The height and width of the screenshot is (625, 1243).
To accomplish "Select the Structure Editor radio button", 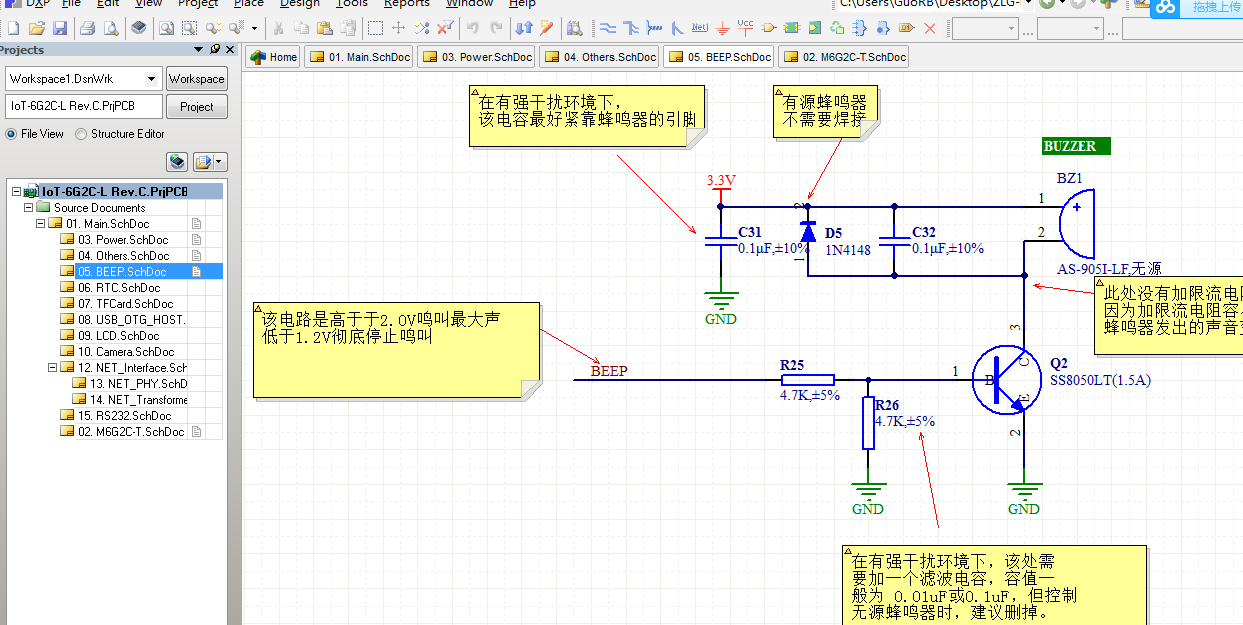I will 81,134.
